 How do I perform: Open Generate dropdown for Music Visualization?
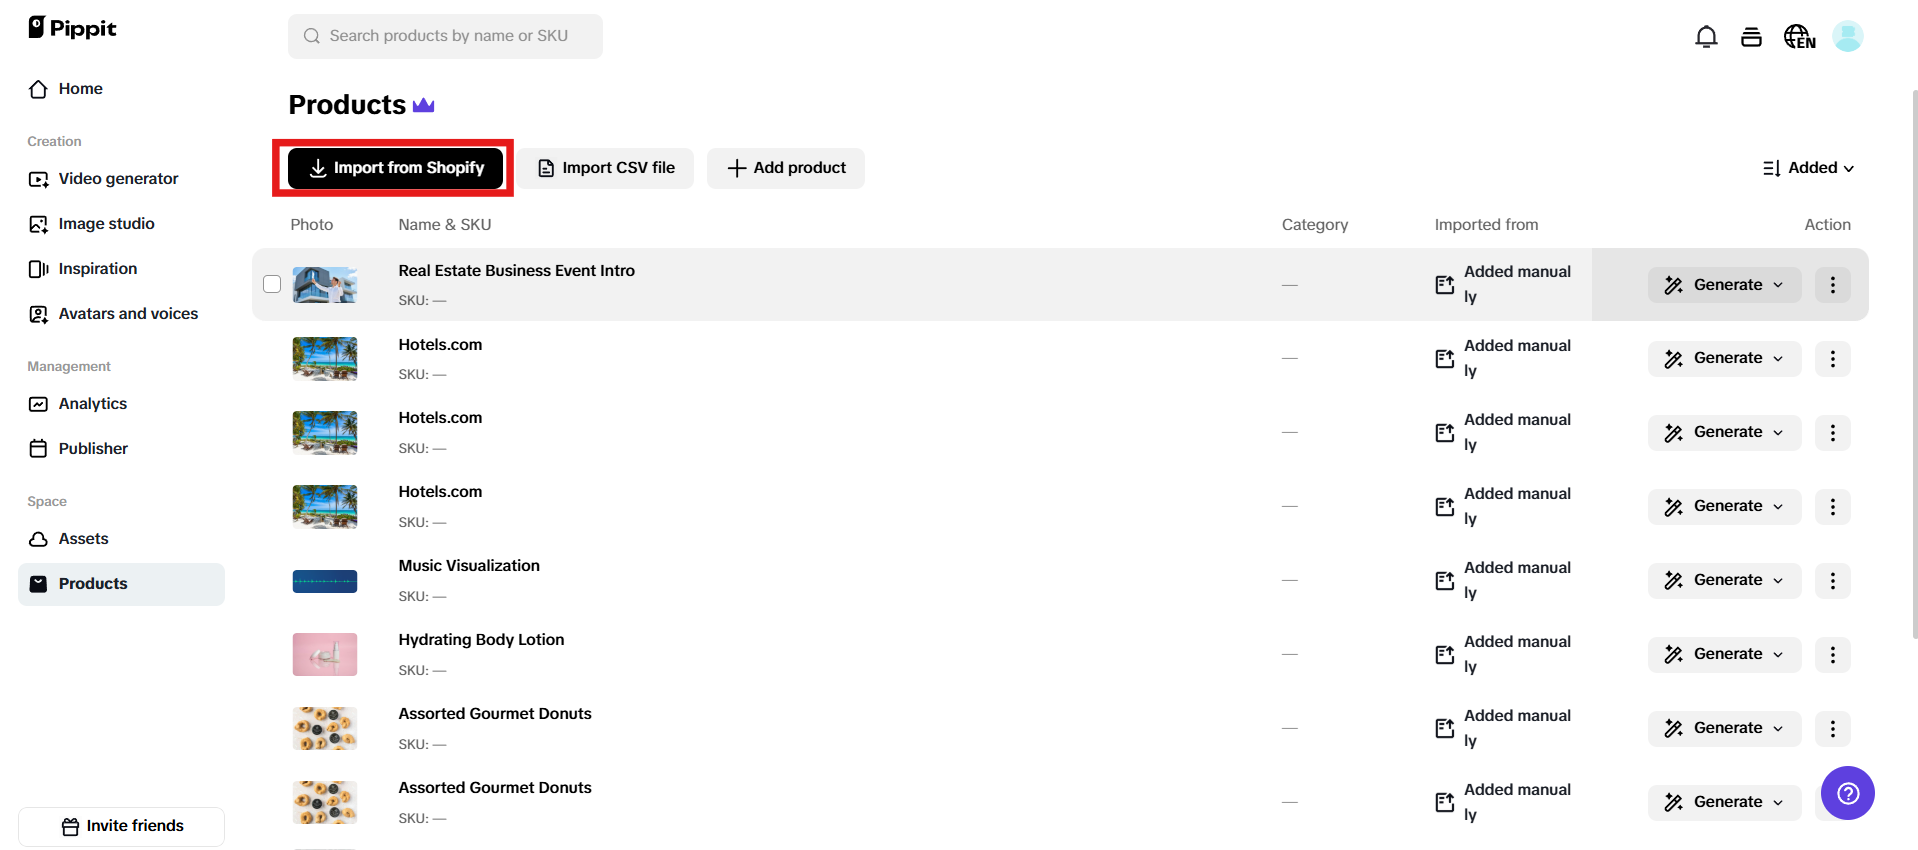click(1724, 581)
